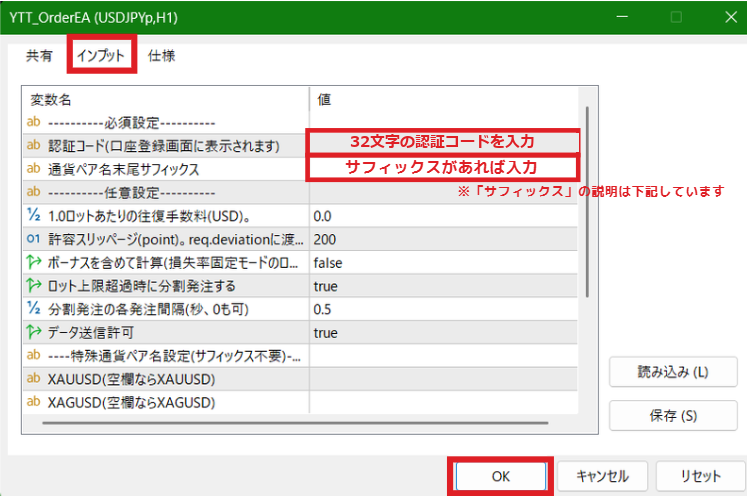Image resolution: width=747 pixels, height=496 pixels.
Task: Select the 分割発注の各発注間隔 row label
Action: point(148,310)
